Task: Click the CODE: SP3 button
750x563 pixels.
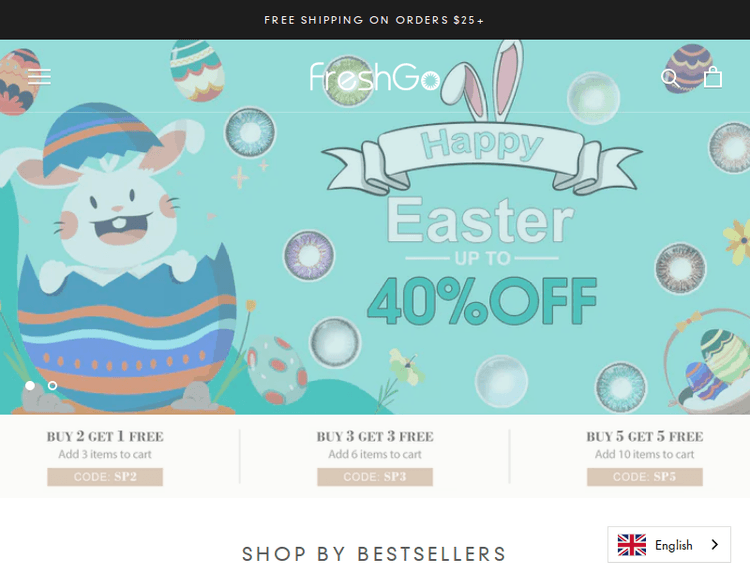Action: coord(375,477)
